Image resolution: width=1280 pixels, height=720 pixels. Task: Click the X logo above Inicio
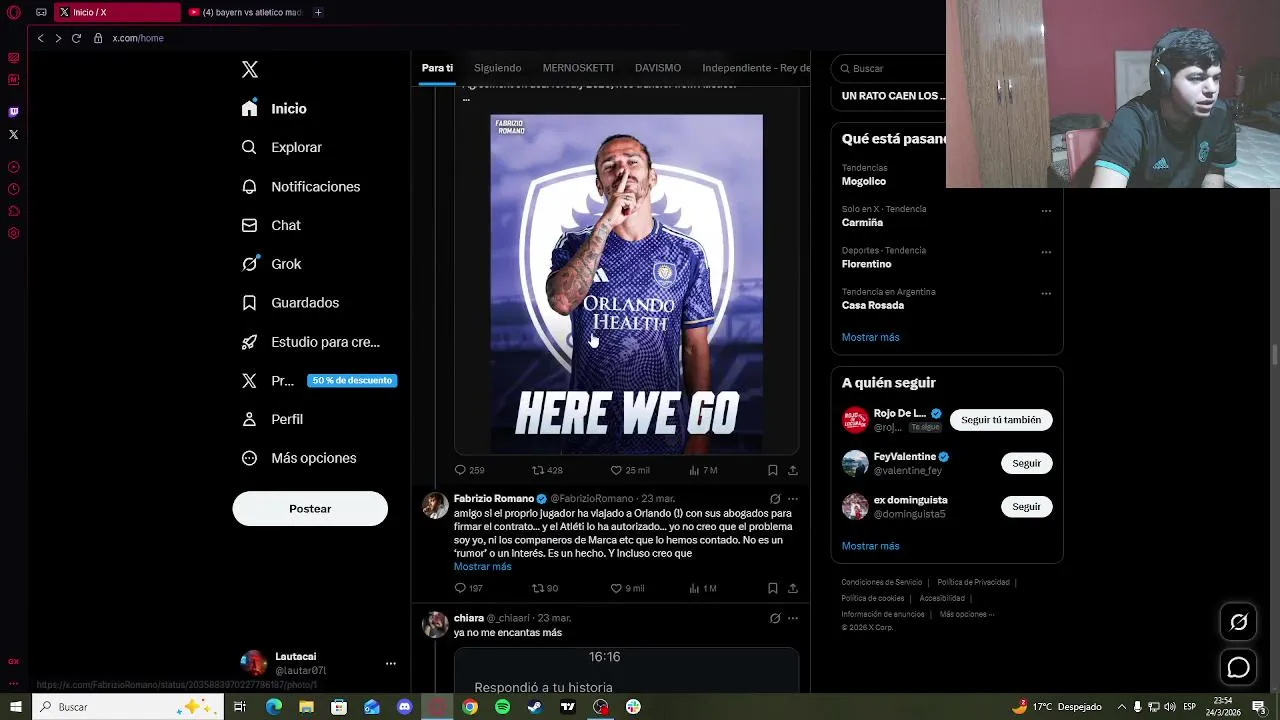pos(250,69)
